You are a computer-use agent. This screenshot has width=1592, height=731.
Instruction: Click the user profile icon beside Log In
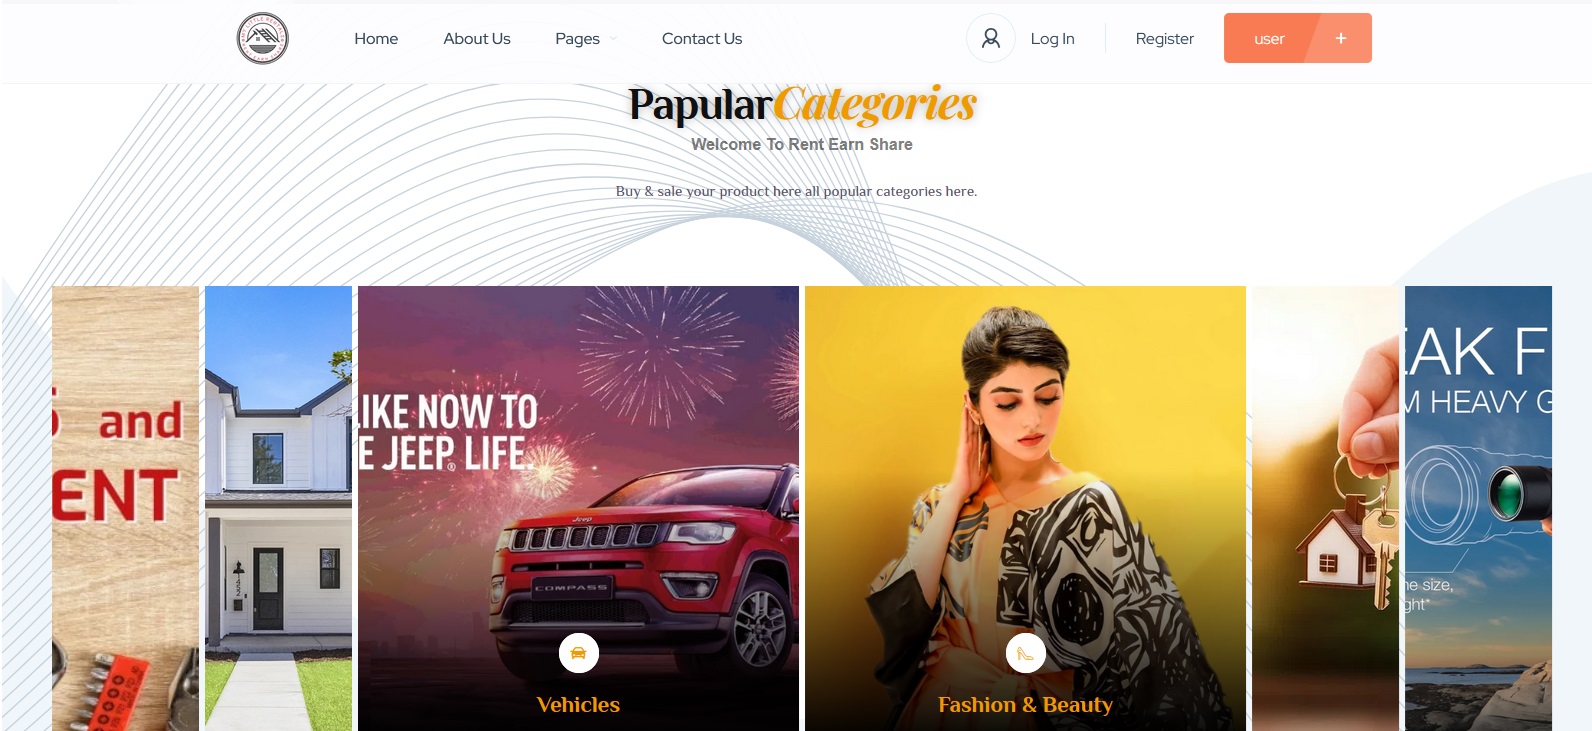[990, 38]
